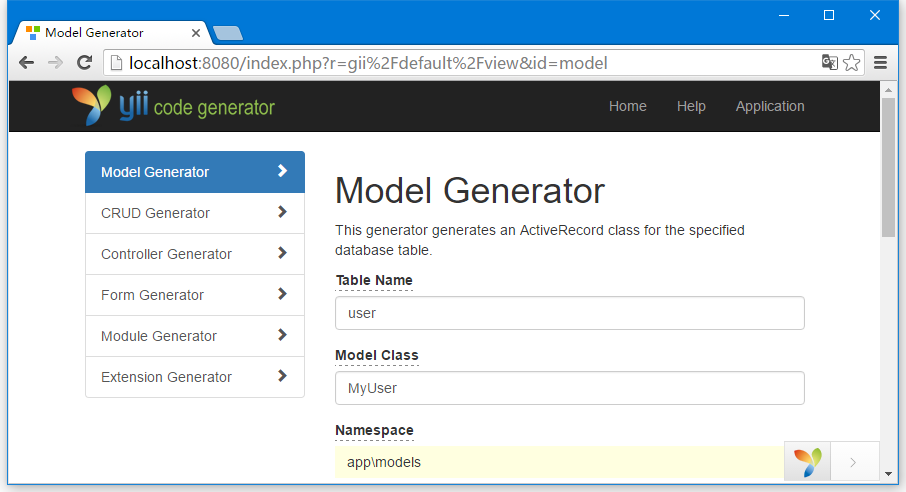
Task: Click the Yii code generator logo
Action: (x=173, y=106)
